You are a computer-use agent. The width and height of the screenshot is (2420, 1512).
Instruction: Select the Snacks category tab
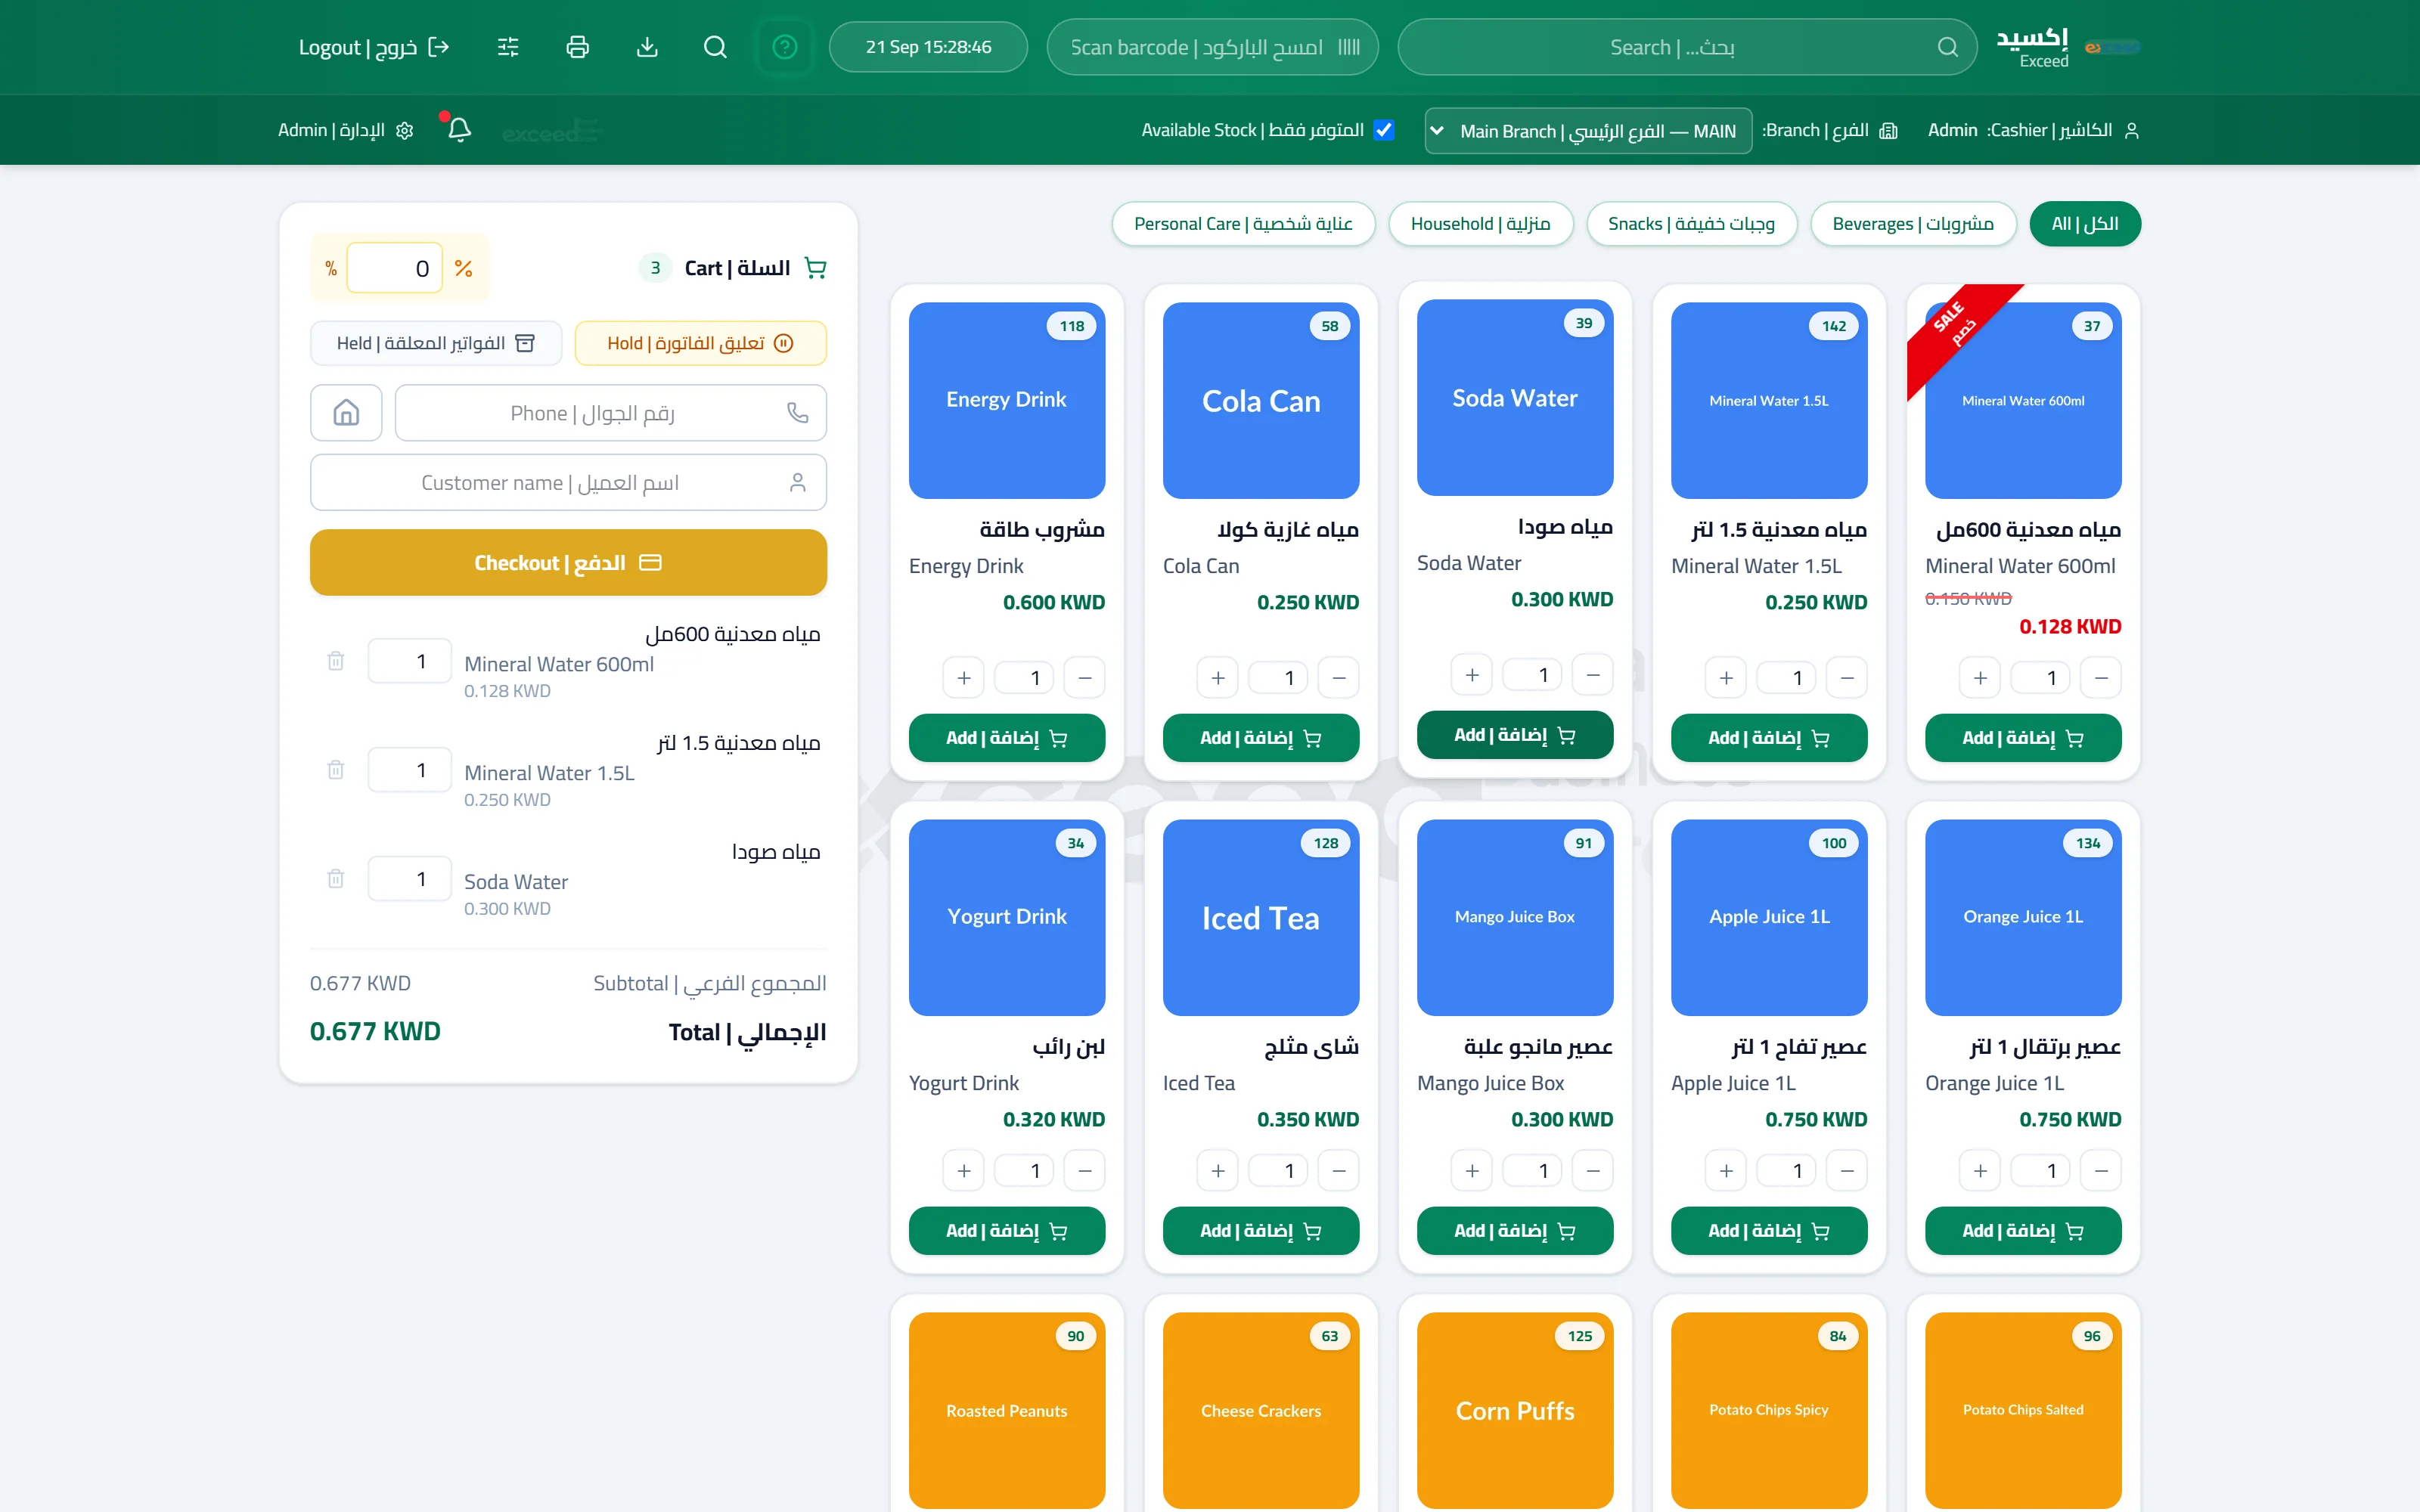(x=1692, y=224)
